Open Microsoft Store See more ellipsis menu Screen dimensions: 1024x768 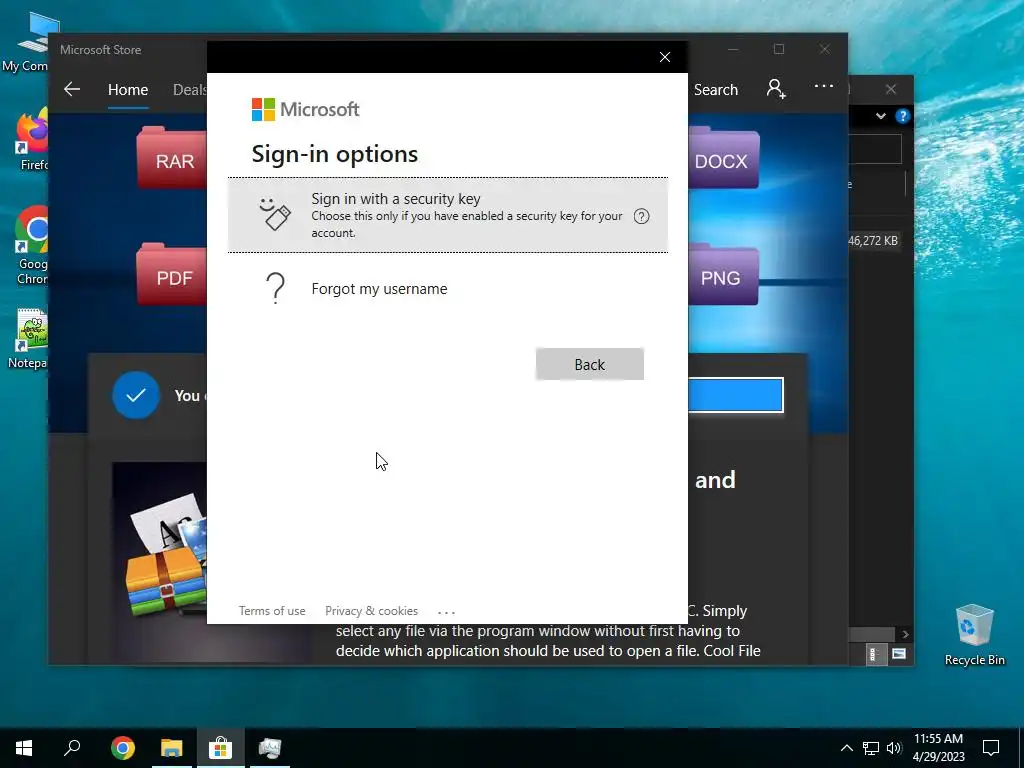824,86
